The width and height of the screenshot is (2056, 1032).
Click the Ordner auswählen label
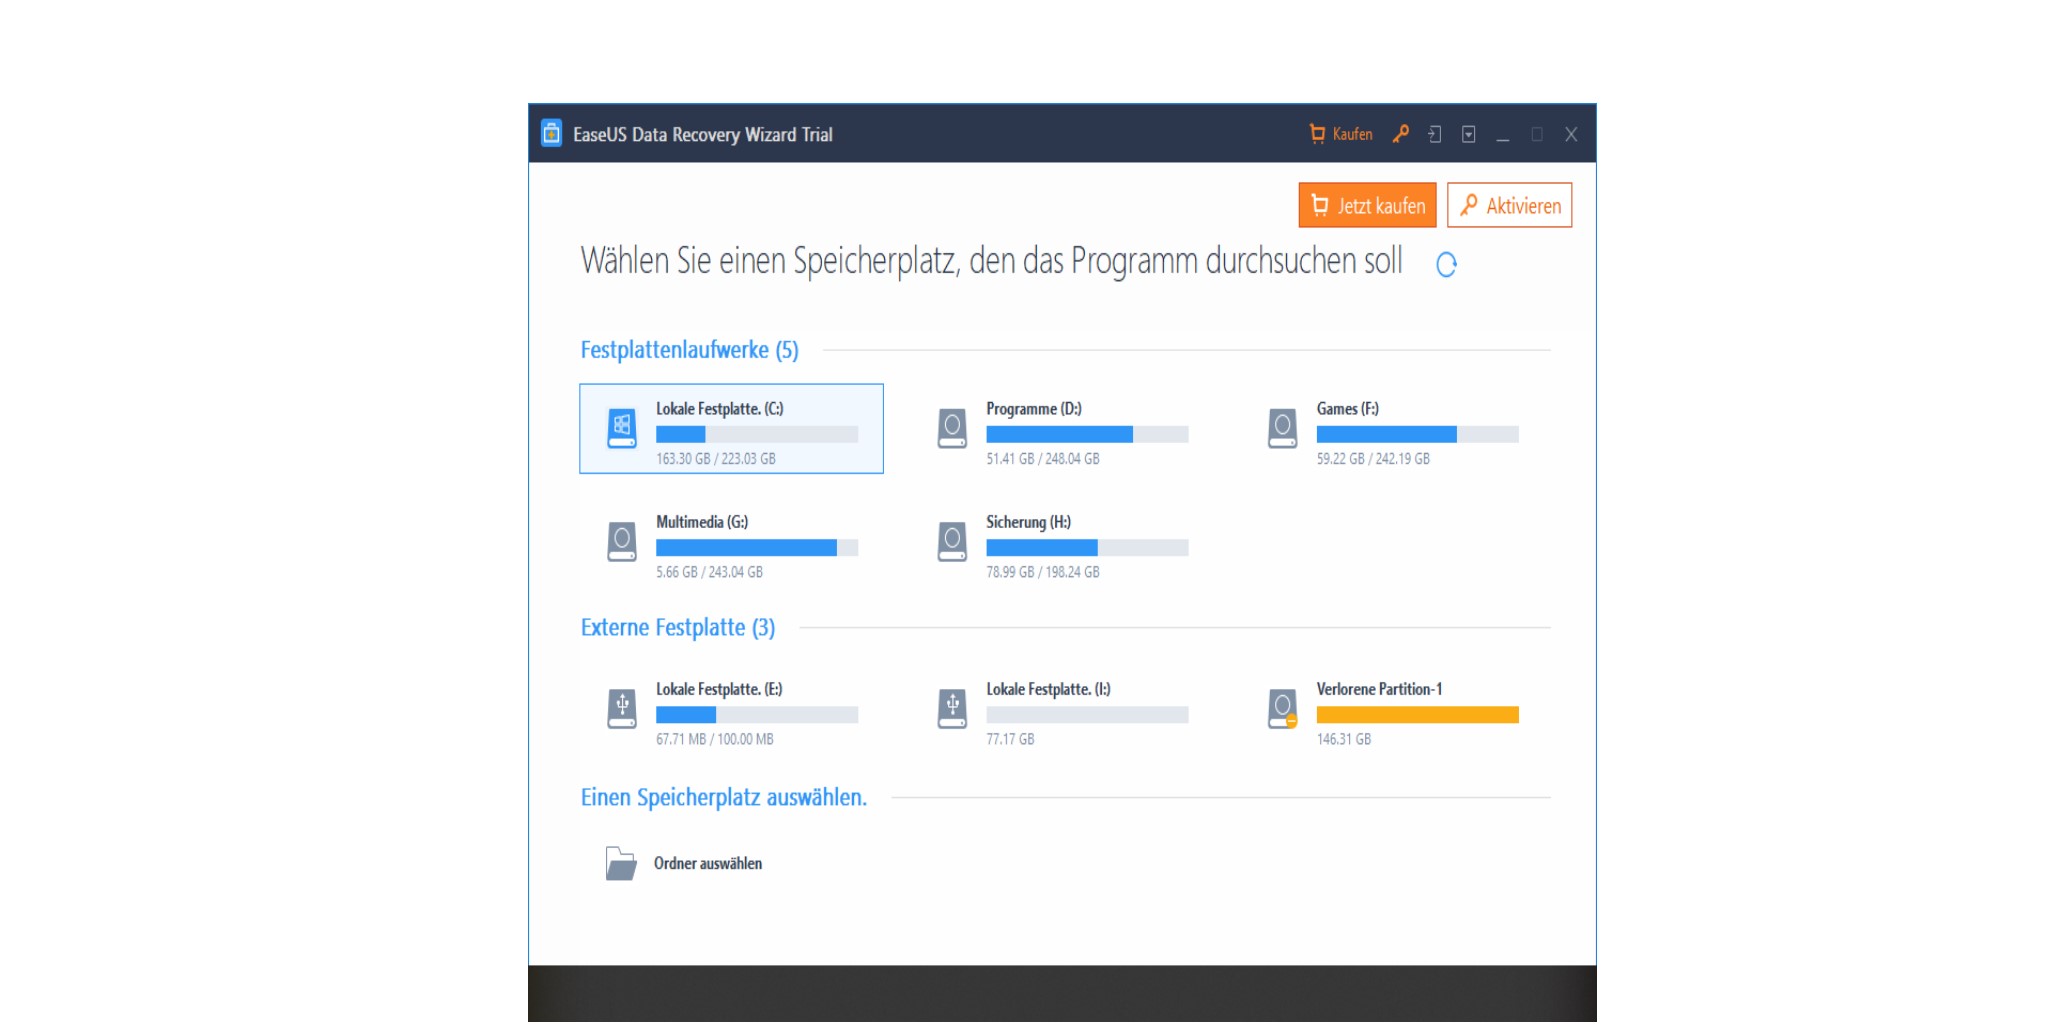coord(708,863)
